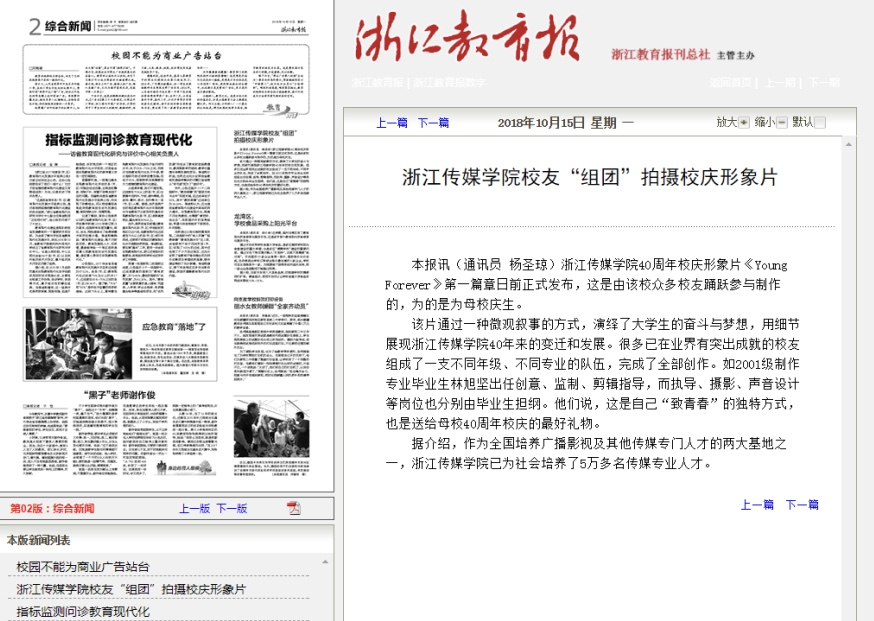The image size is (874, 621).
Task: Go to next article via top 下一篇 link
Action: pyautogui.click(x=433, y=123)
